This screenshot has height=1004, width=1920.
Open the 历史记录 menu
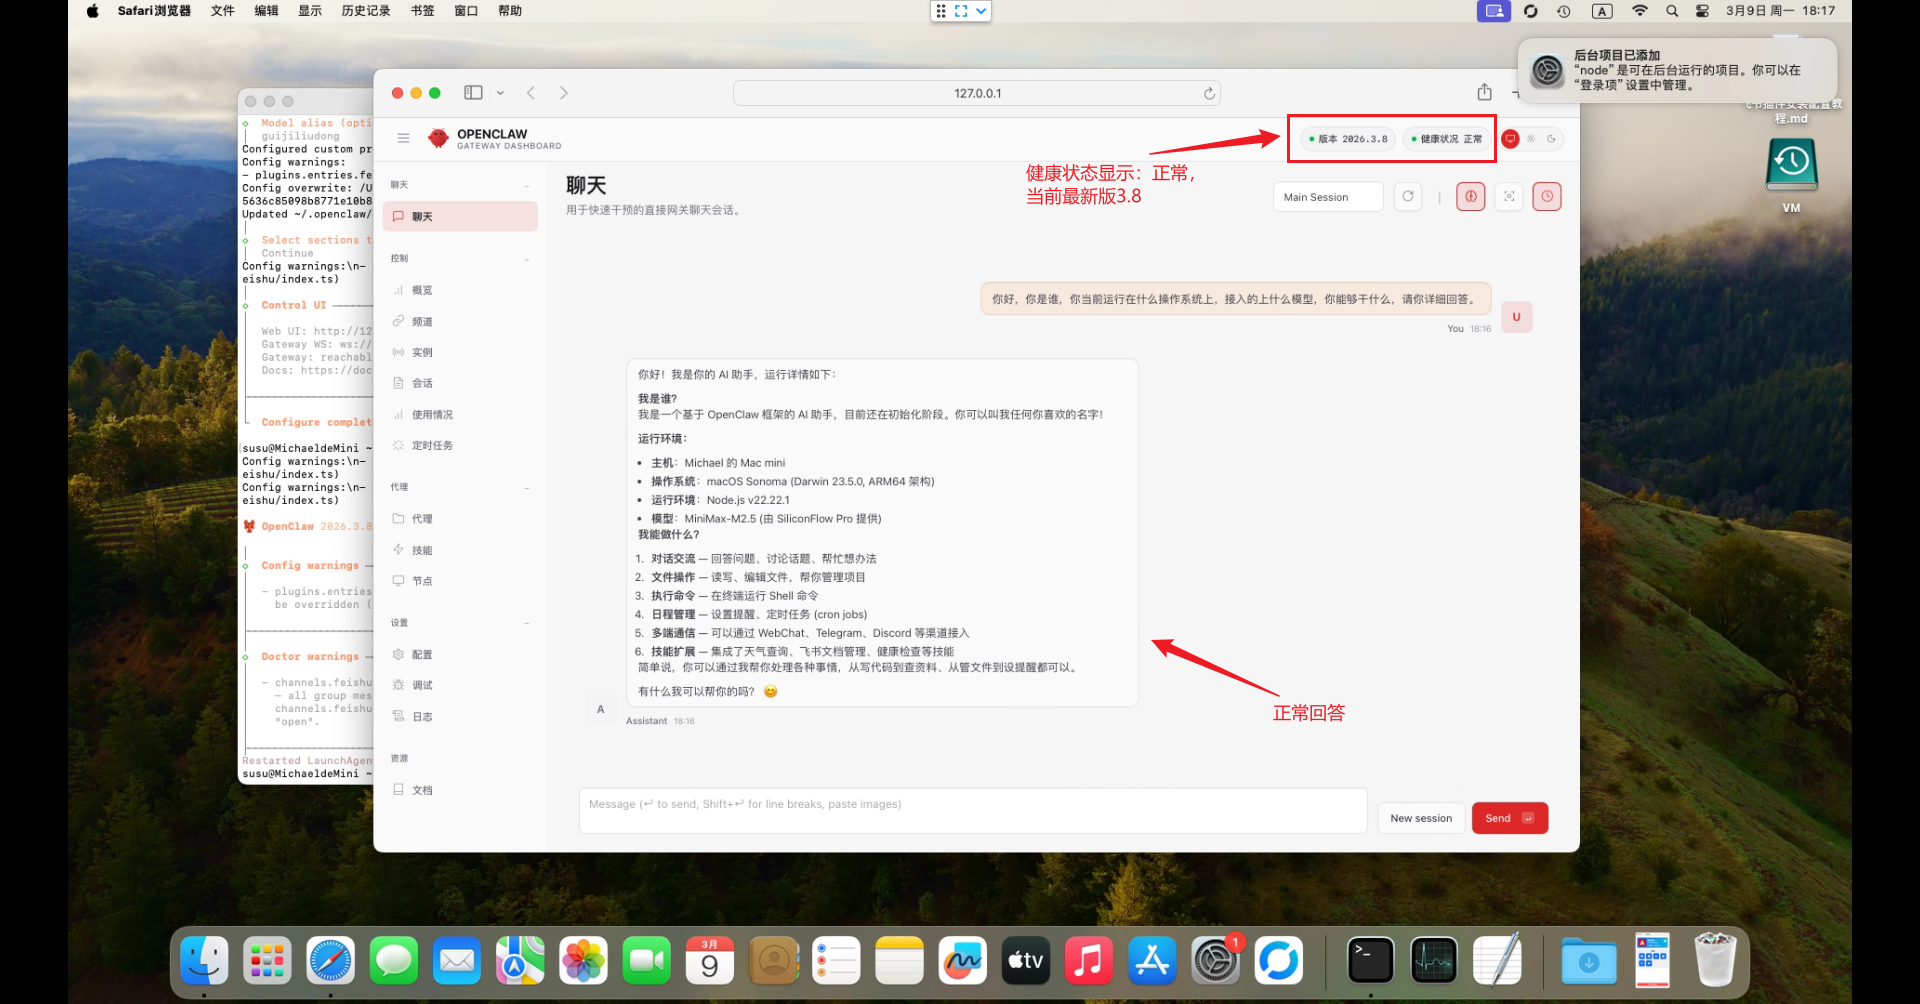pos(366,11)
